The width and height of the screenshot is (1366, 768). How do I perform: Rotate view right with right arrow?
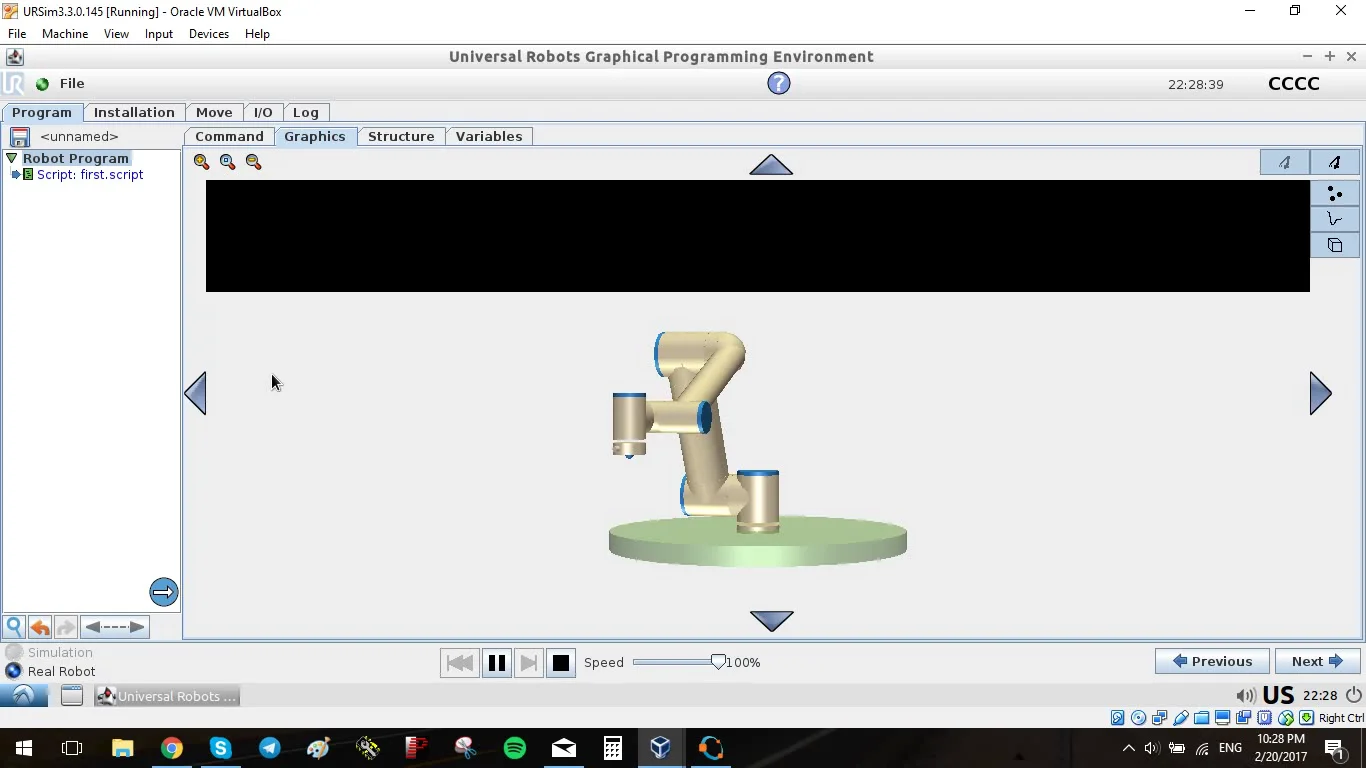click(1320, 393)
